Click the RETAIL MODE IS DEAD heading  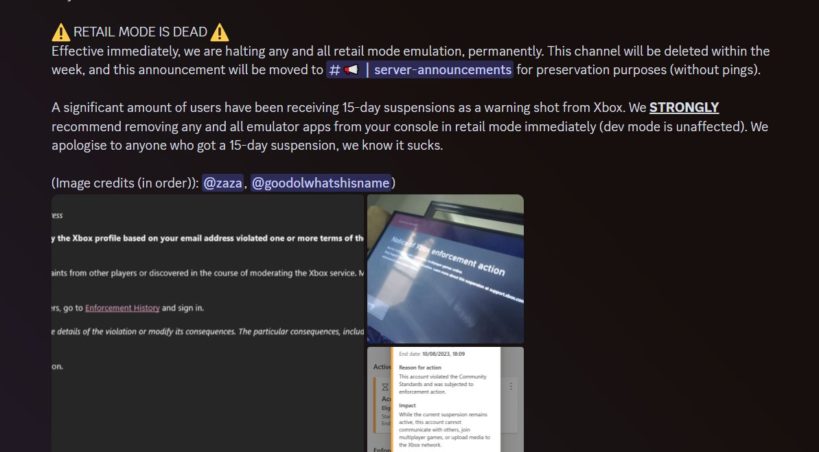[x=140, y=32]
